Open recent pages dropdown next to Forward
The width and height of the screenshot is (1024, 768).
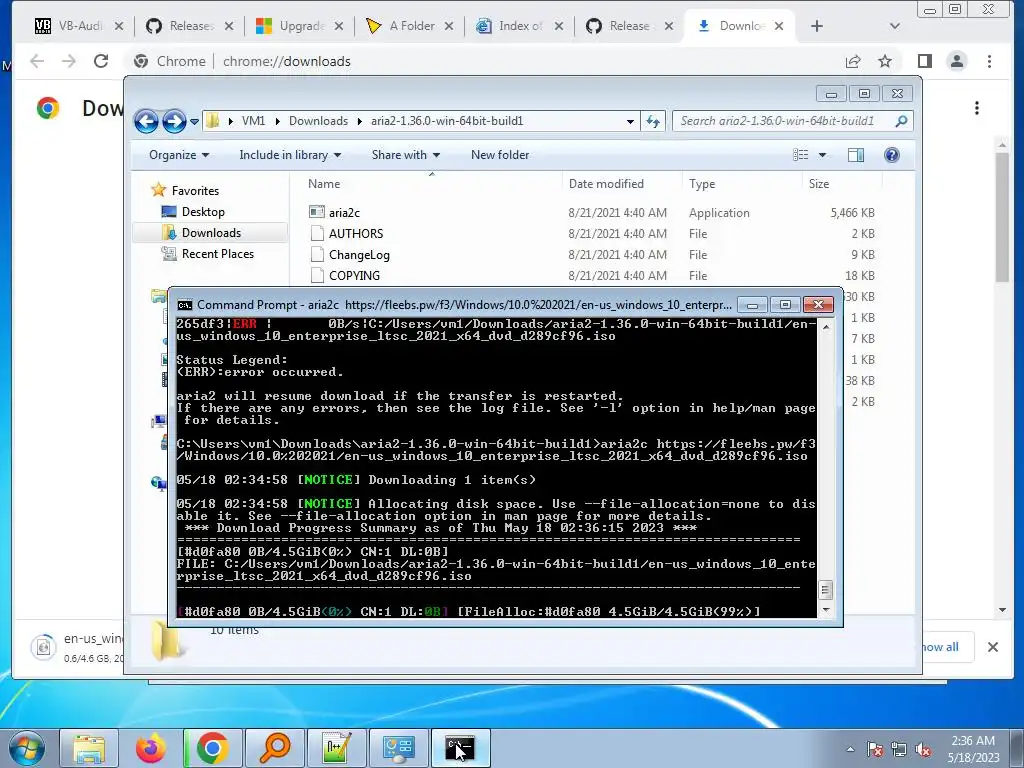click(x=194, y=122)
